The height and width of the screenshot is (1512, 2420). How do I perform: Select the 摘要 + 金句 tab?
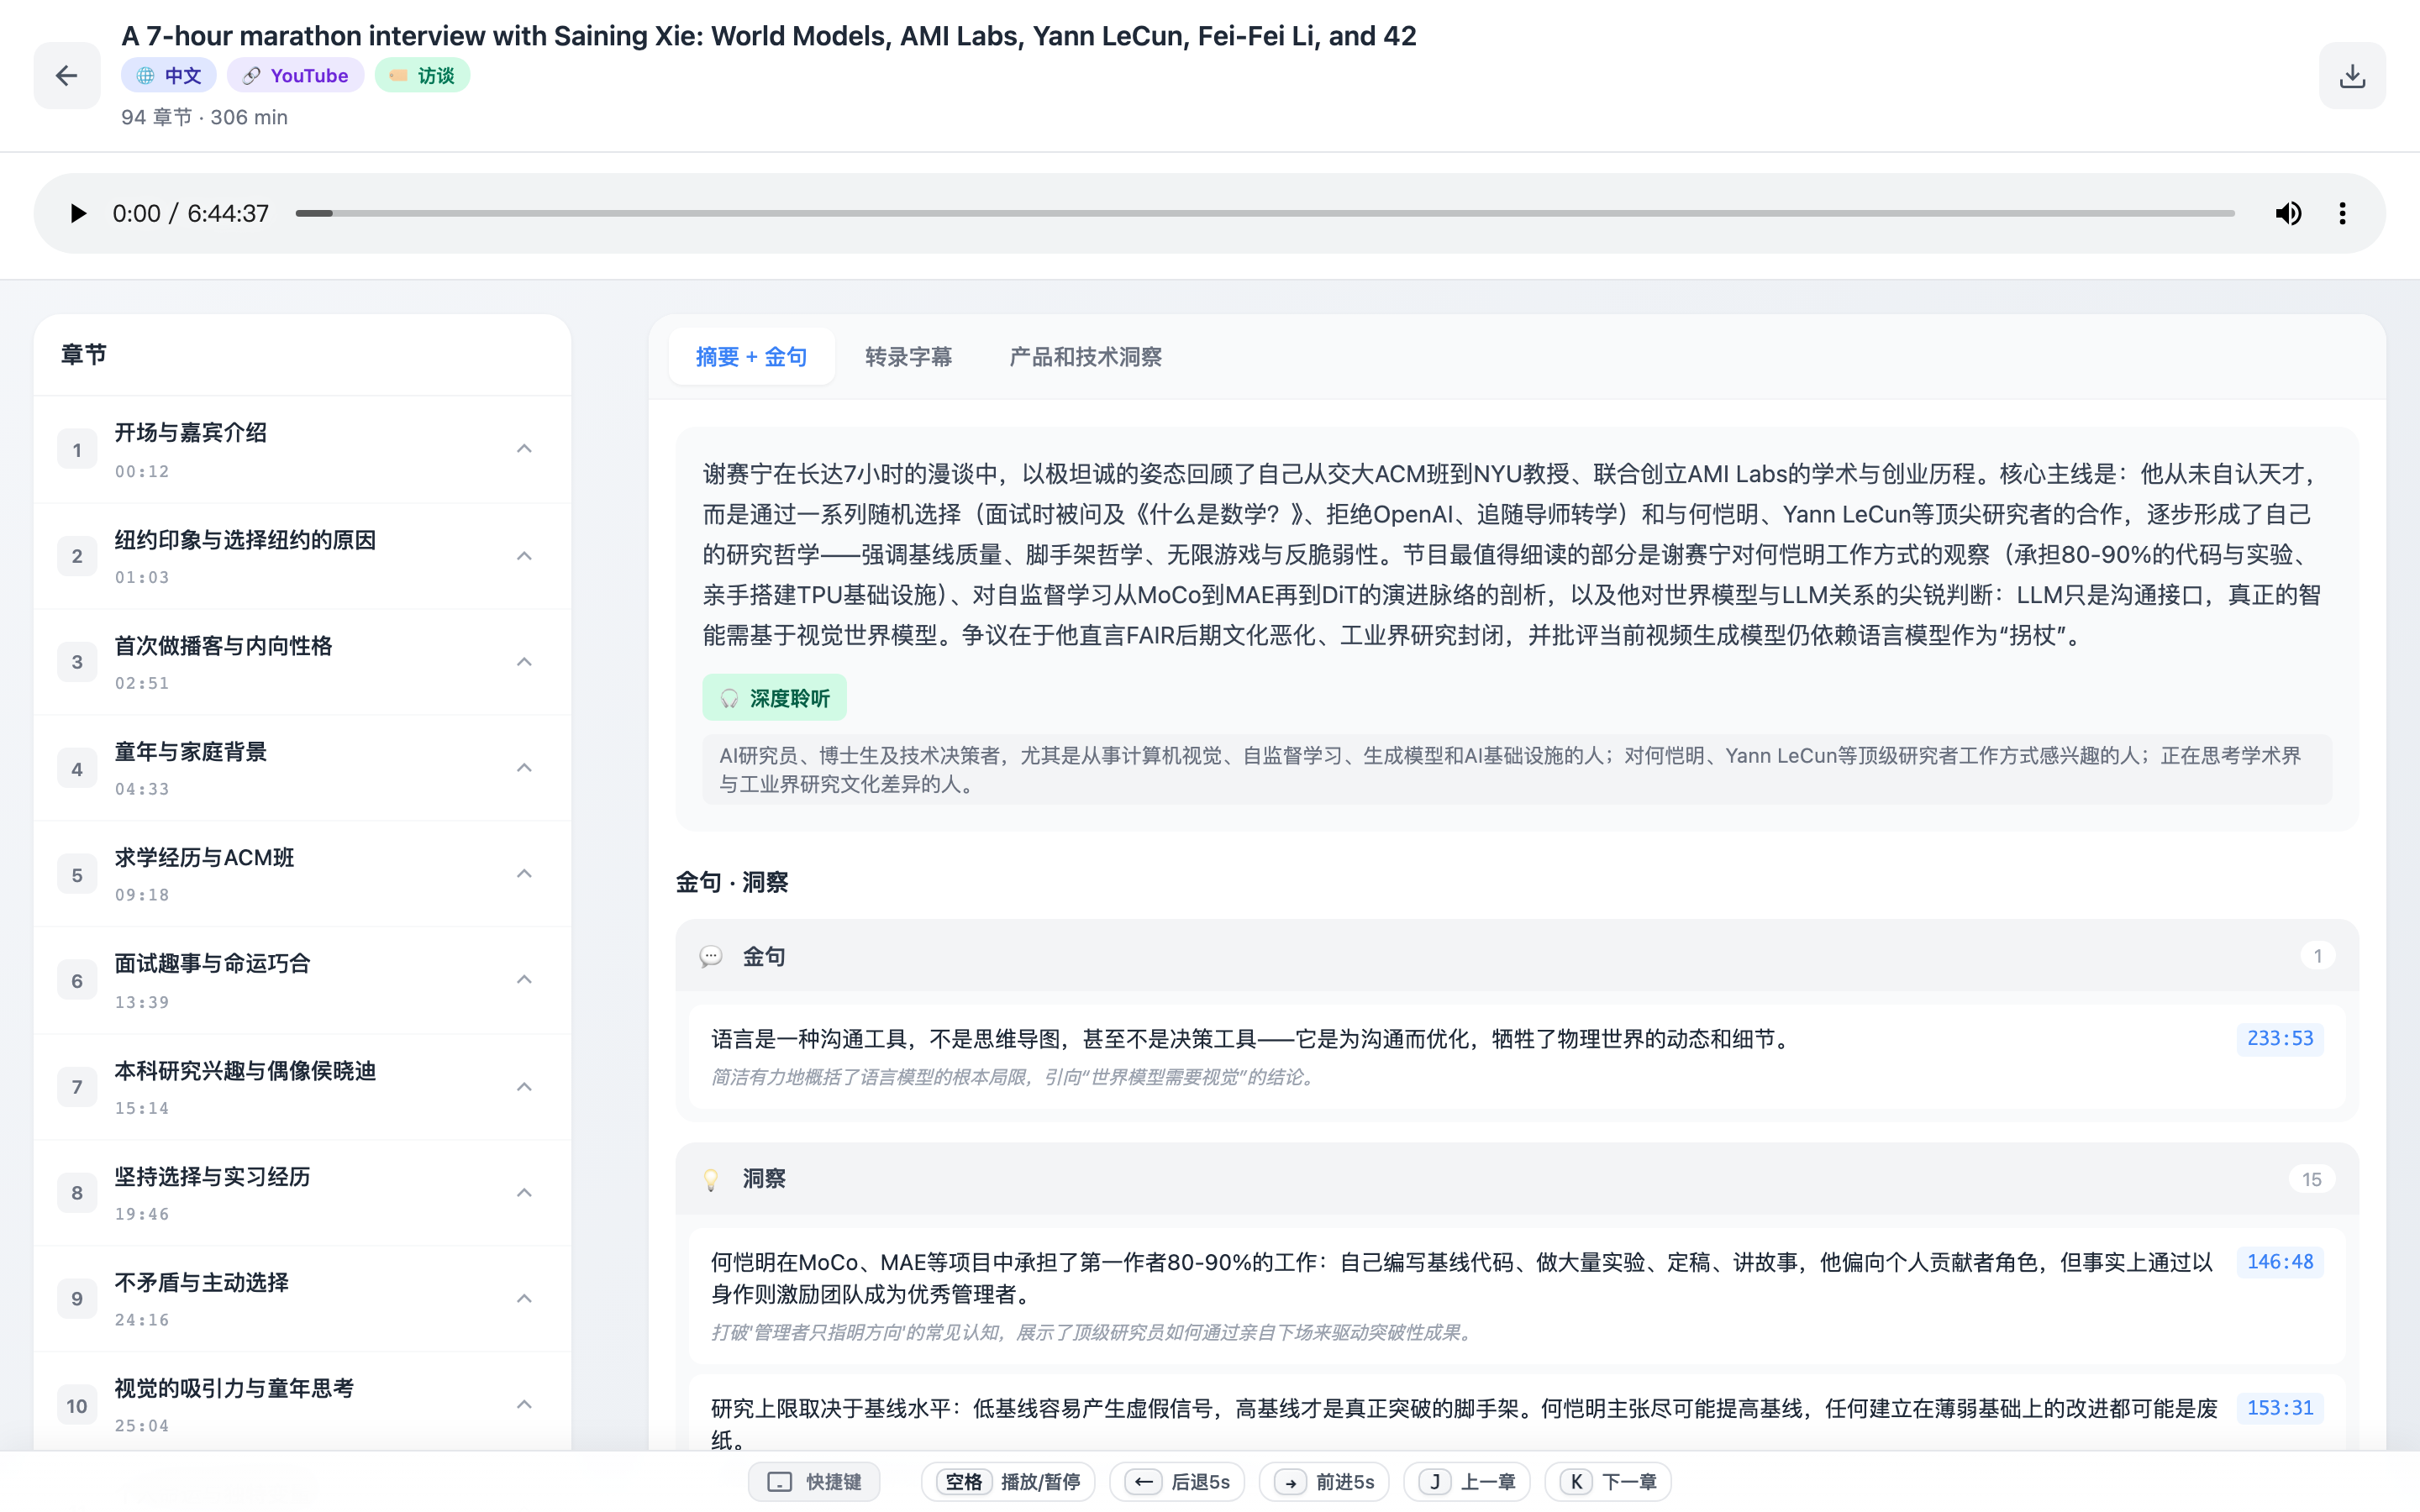(751, 357)
